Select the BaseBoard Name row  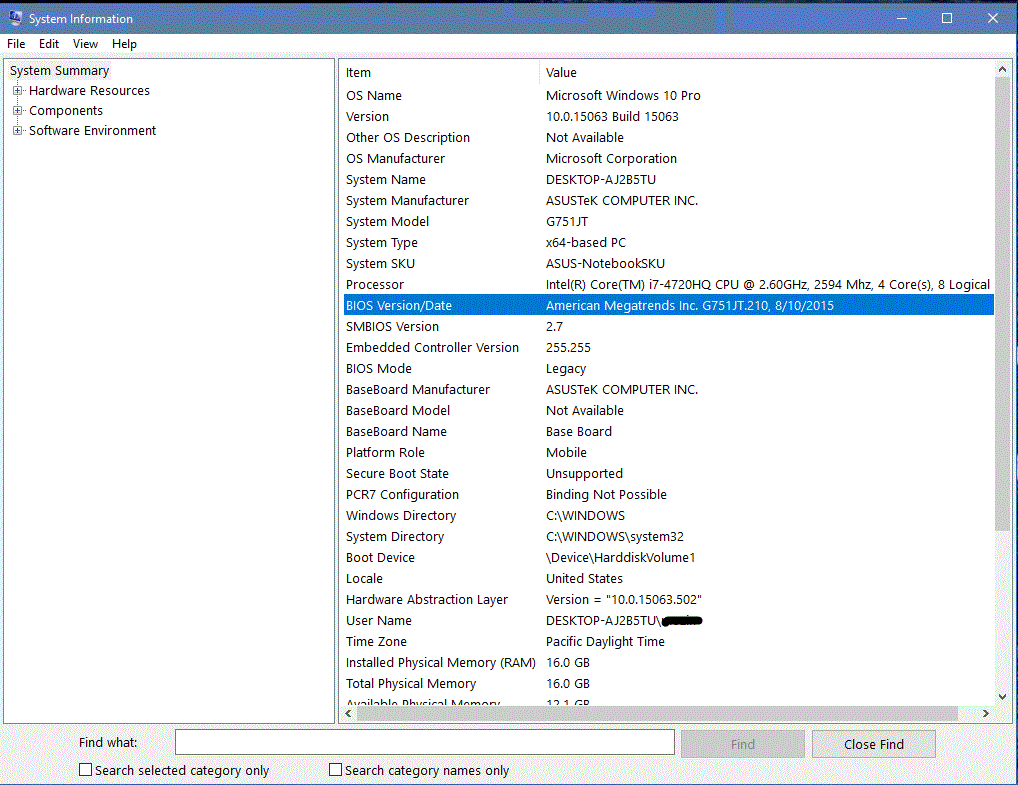668,431
